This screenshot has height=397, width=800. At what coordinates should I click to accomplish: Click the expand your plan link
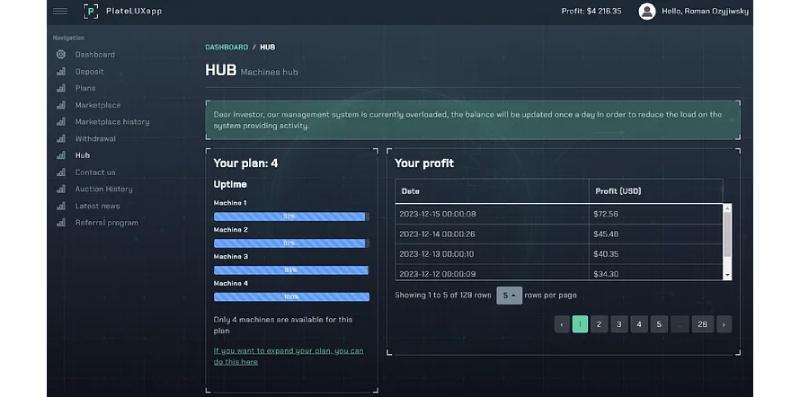[288, 356]
